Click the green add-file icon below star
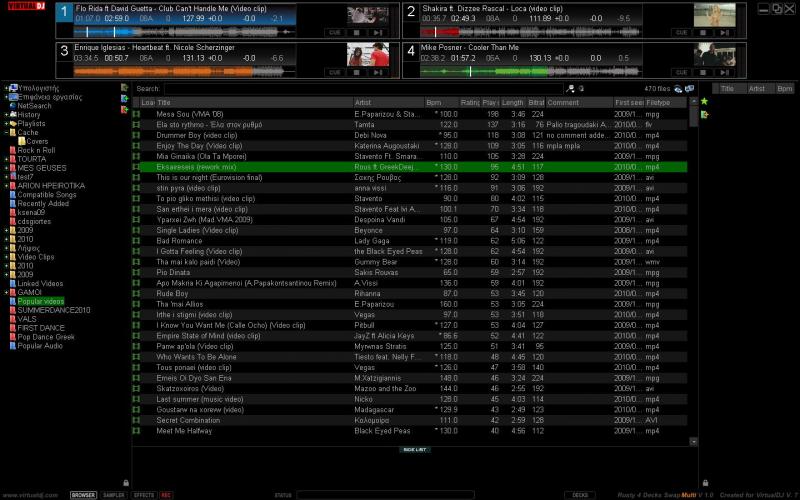This screenshot has width=800, height=500. coord(705,114)
